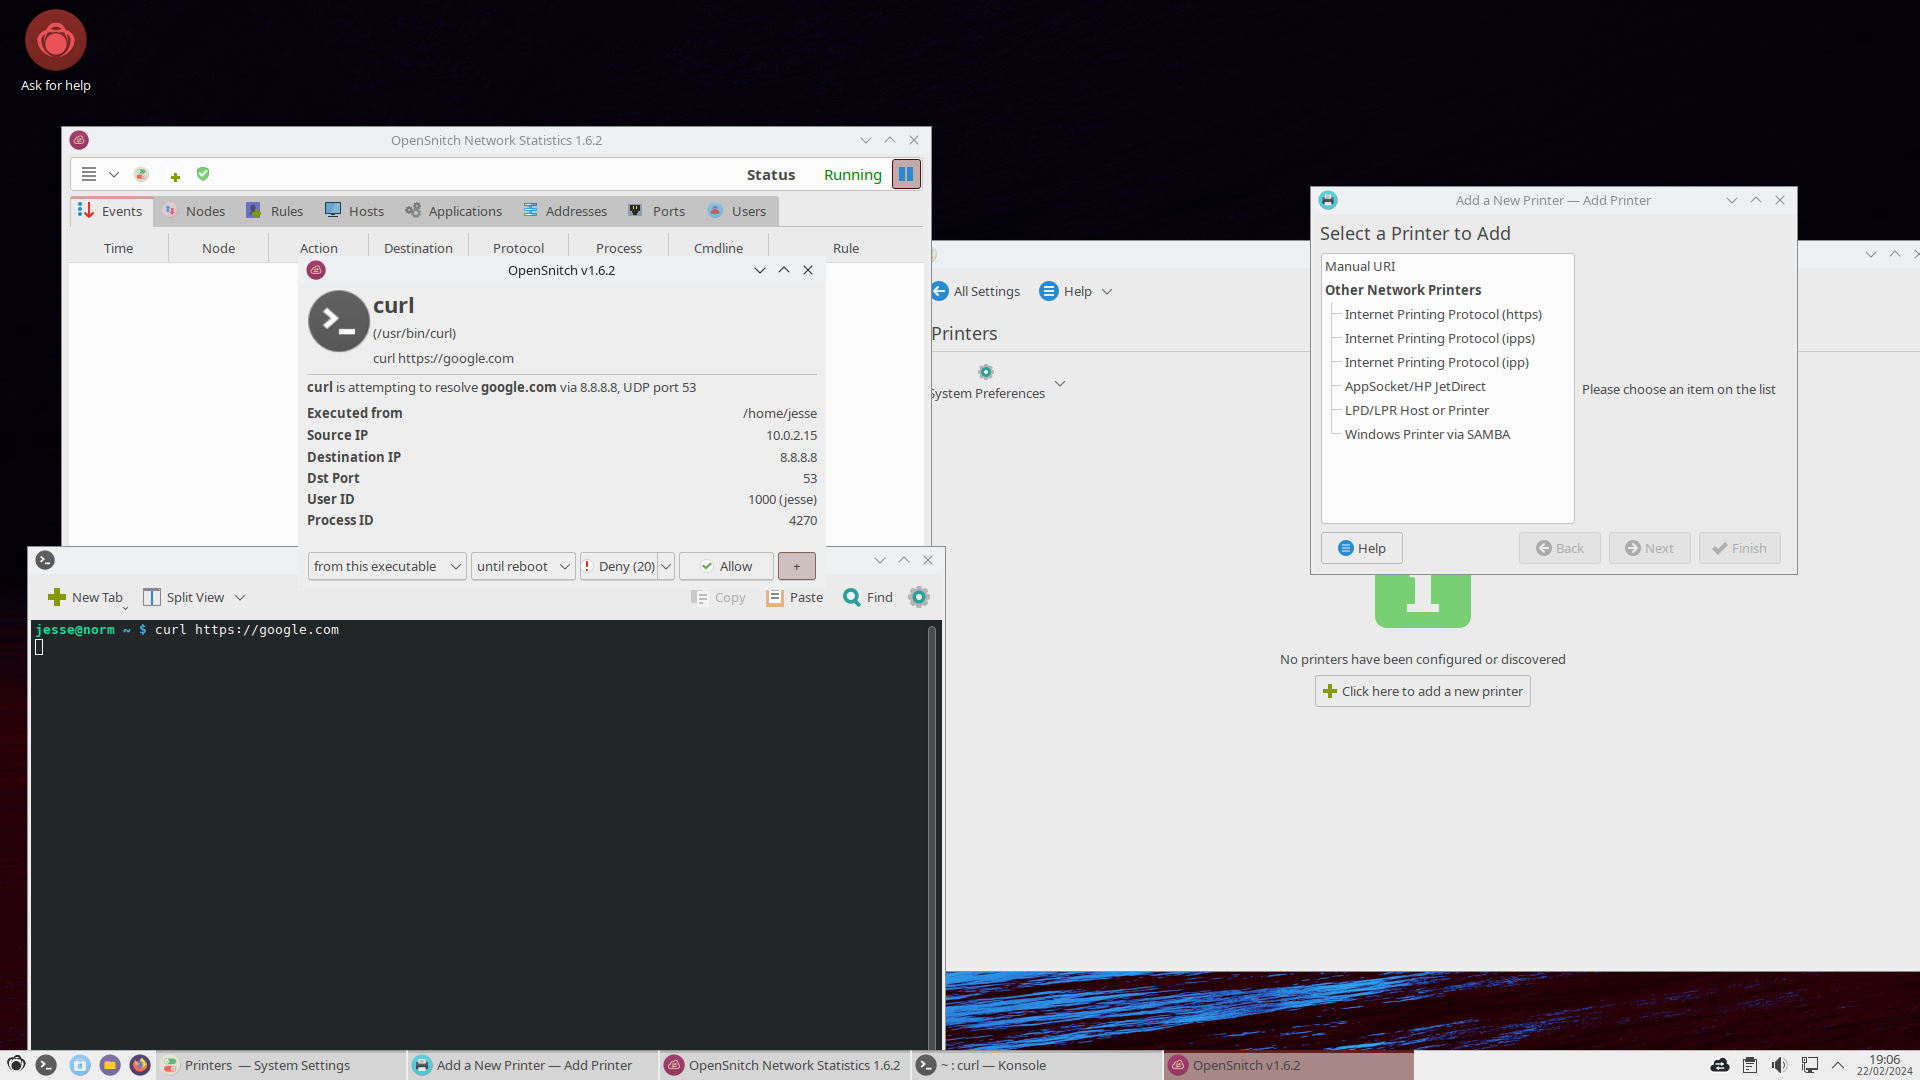Open a New Tab in Konsole
This screenshot has width=1920, height=1080.
click(85, 597)
